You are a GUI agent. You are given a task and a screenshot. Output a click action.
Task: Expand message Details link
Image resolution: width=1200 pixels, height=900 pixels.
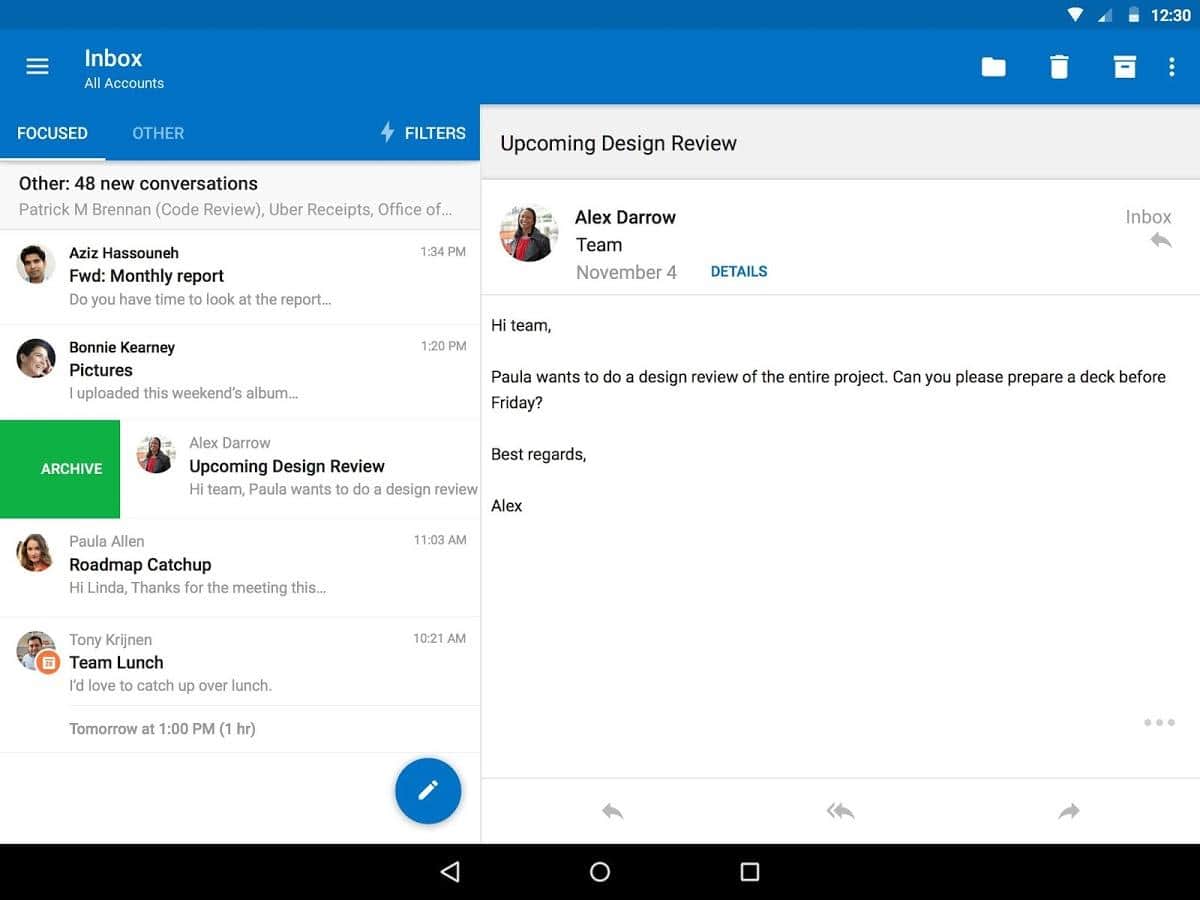click(739, 271)
